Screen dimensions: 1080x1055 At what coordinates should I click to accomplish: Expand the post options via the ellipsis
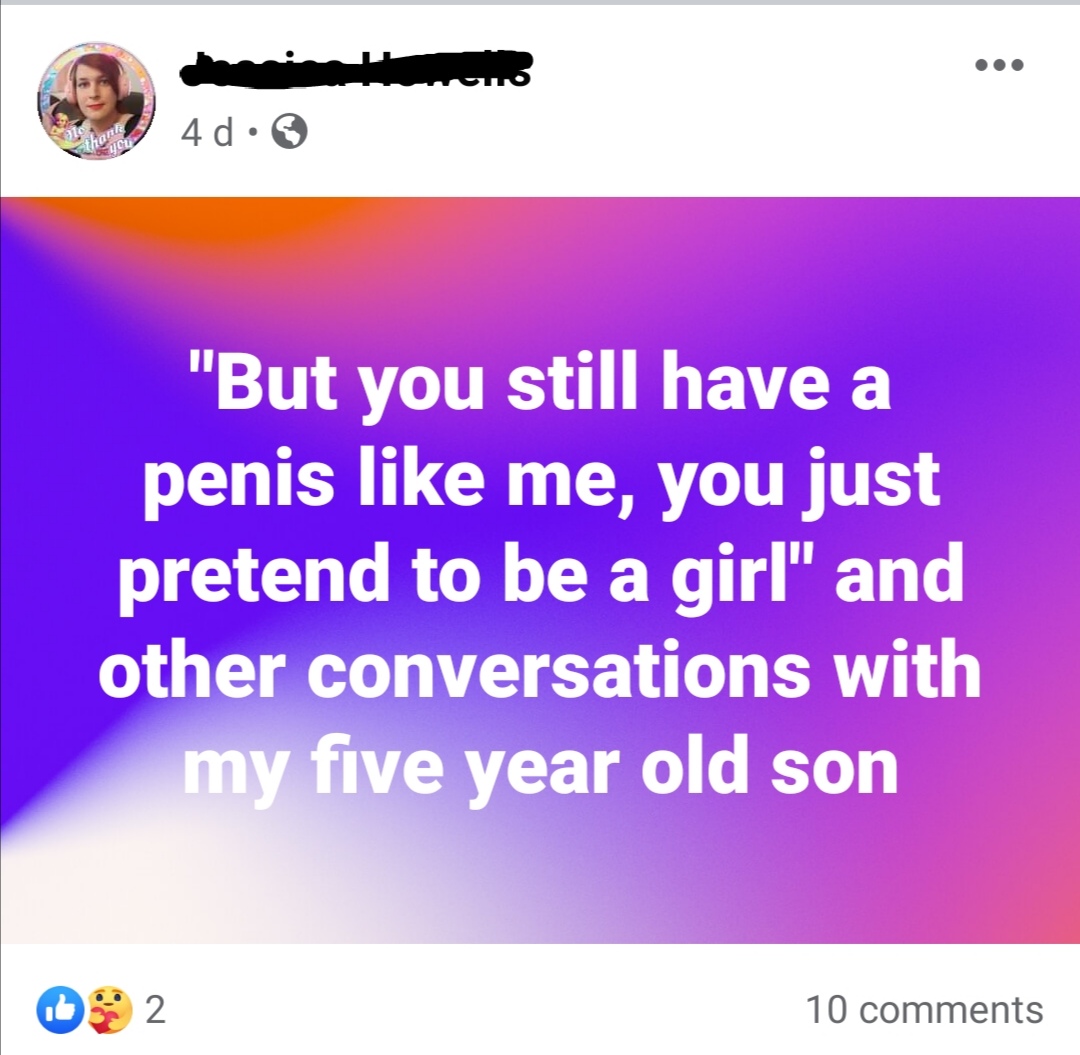[x=1000, y=66]
